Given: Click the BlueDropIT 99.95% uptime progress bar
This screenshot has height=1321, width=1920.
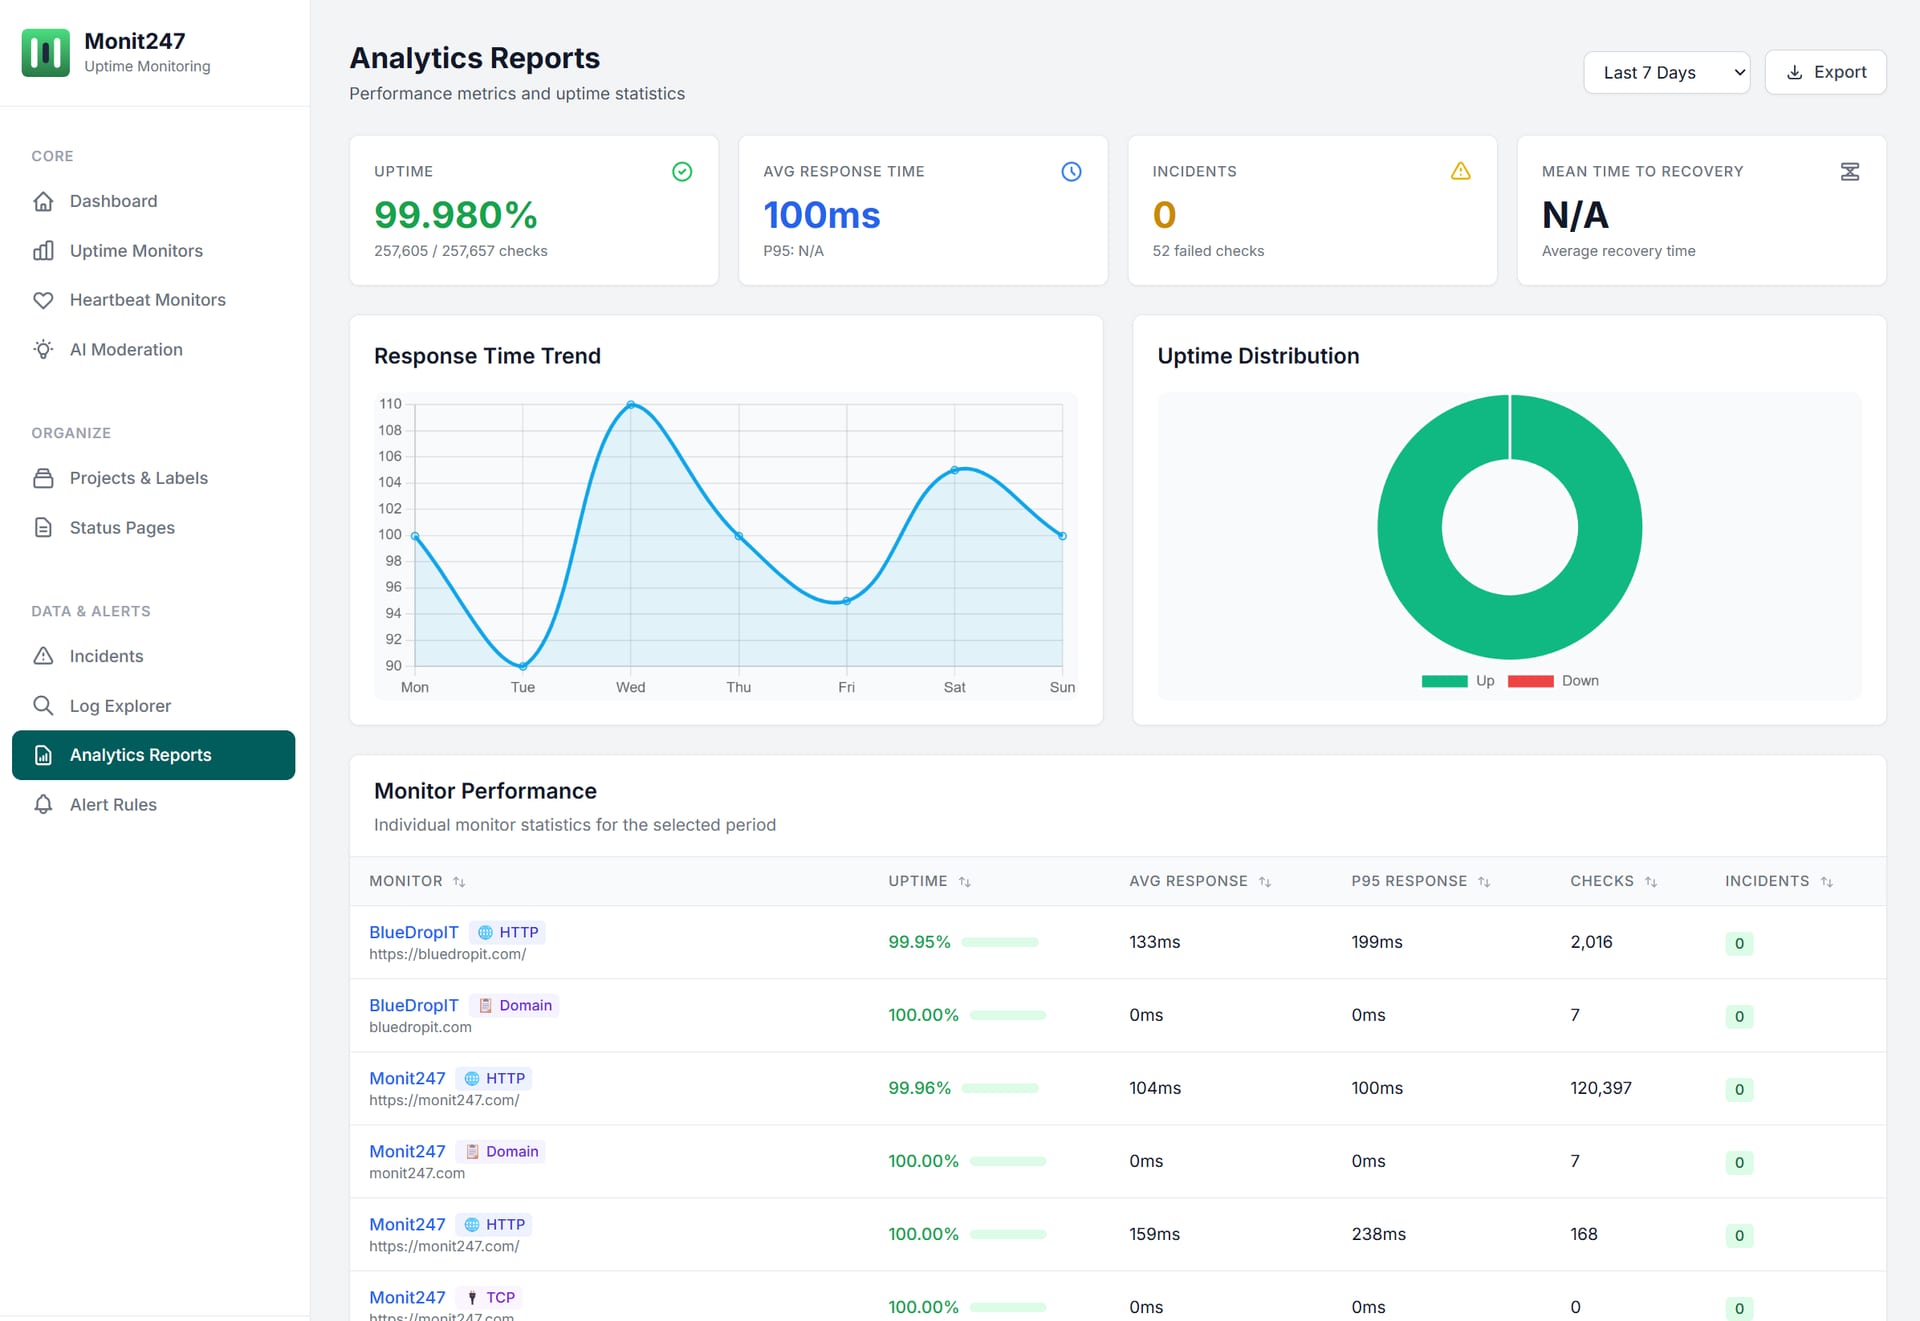Looking at the screenshot, I should (1000, 942).
